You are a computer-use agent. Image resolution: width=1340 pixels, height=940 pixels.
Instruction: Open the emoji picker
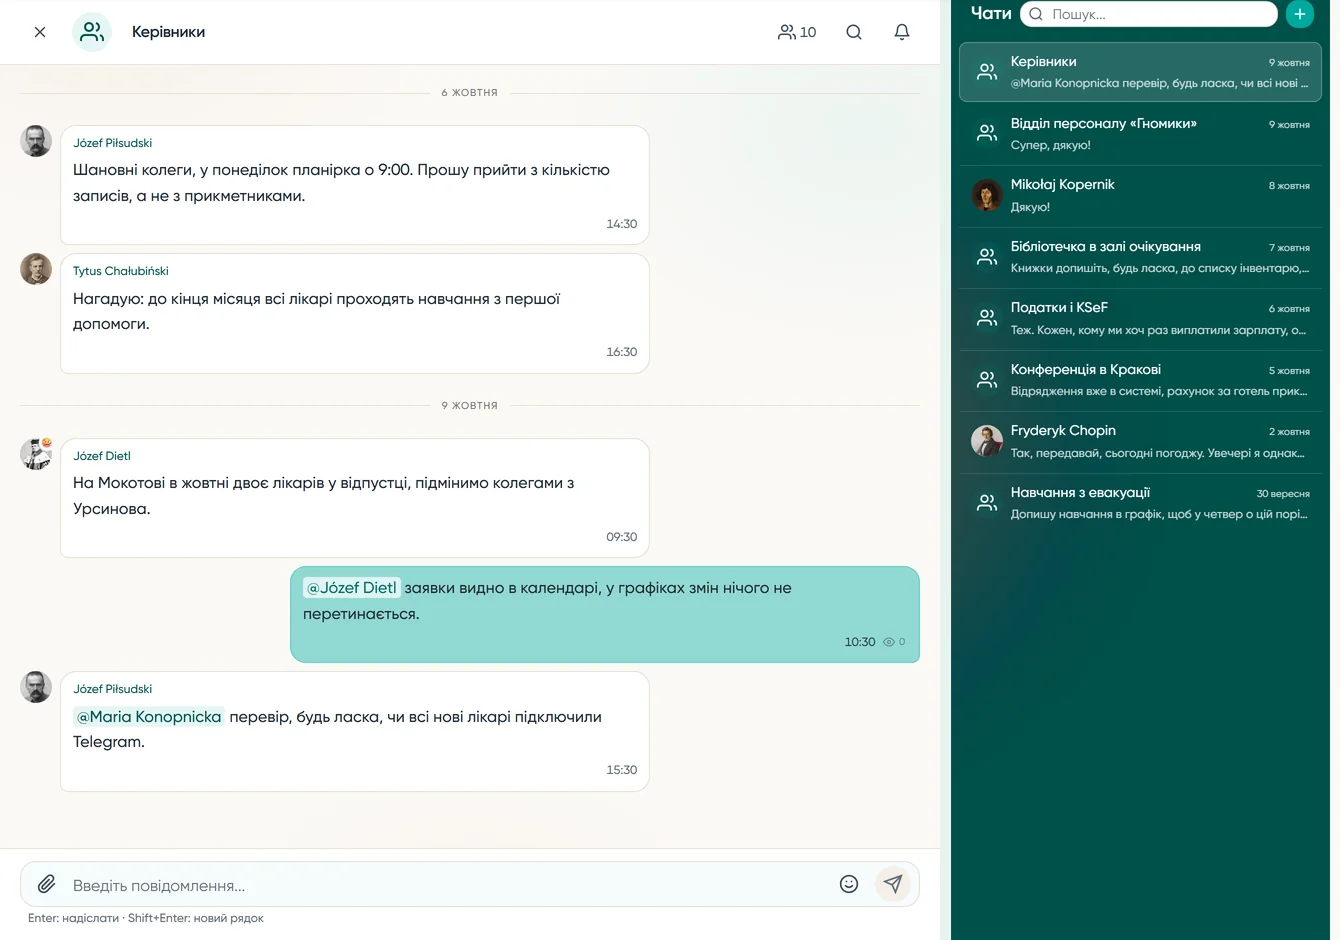click(x=849, y=884)
